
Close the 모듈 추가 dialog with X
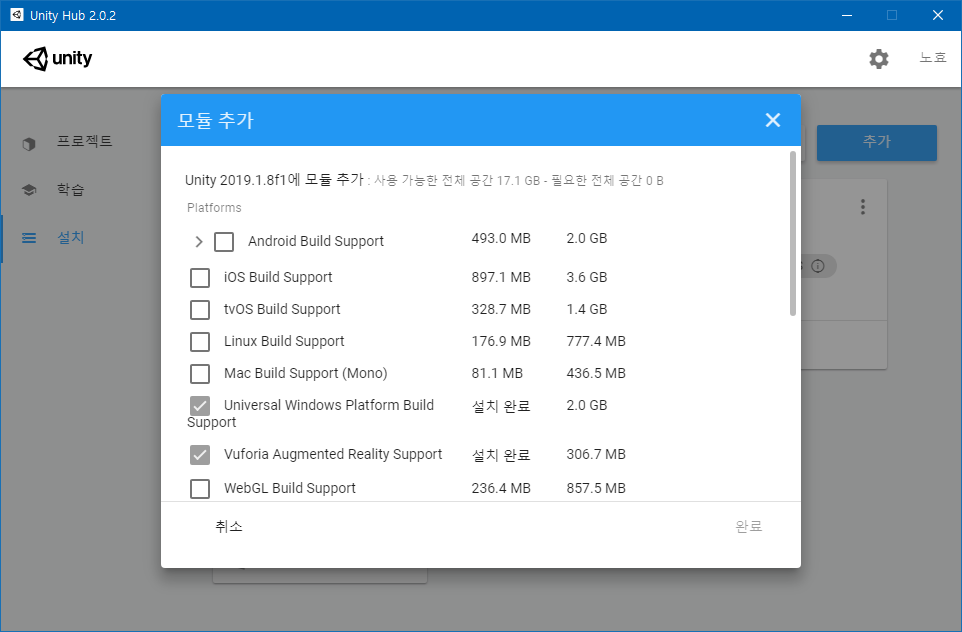(x=772, y=120)
